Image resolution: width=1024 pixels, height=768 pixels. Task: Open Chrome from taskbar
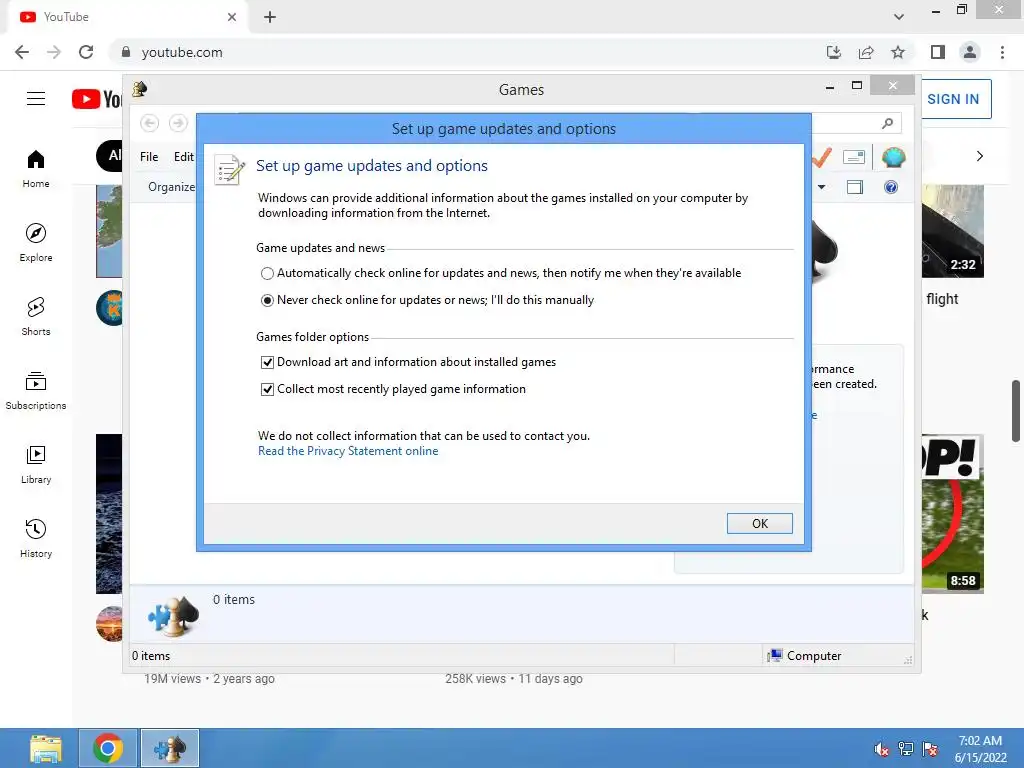tap(108, 748)
